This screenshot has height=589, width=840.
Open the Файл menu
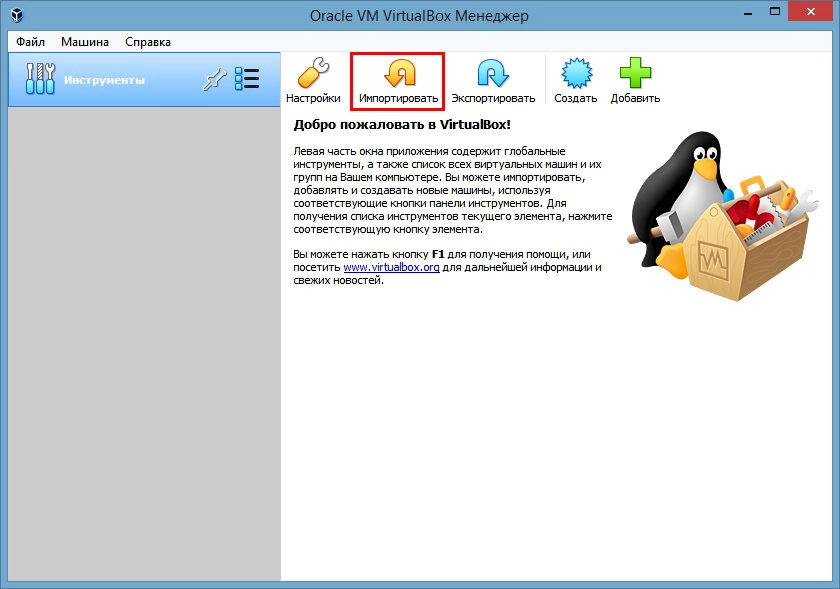pyautogui.click(x=31, y=42)
